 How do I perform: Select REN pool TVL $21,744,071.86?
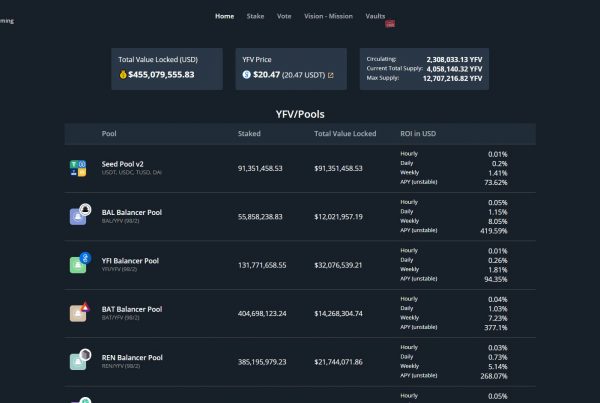[338, 362]
